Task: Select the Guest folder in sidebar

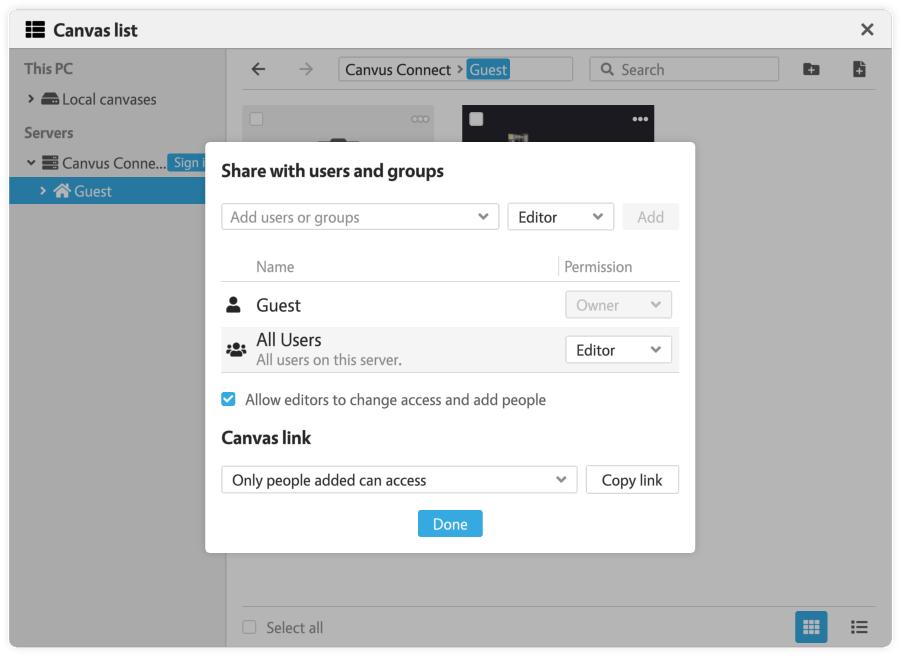Action: pyautogui.click(x=92, y=191)
